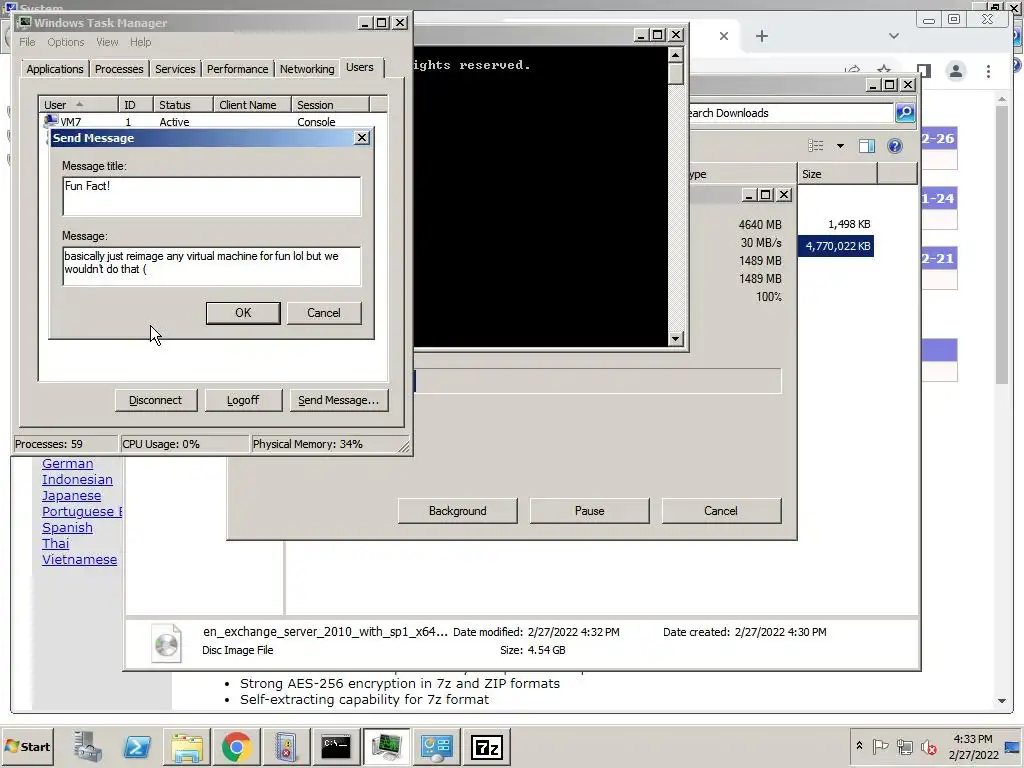Select the Task Manager taskbar icon

point(387,746)
